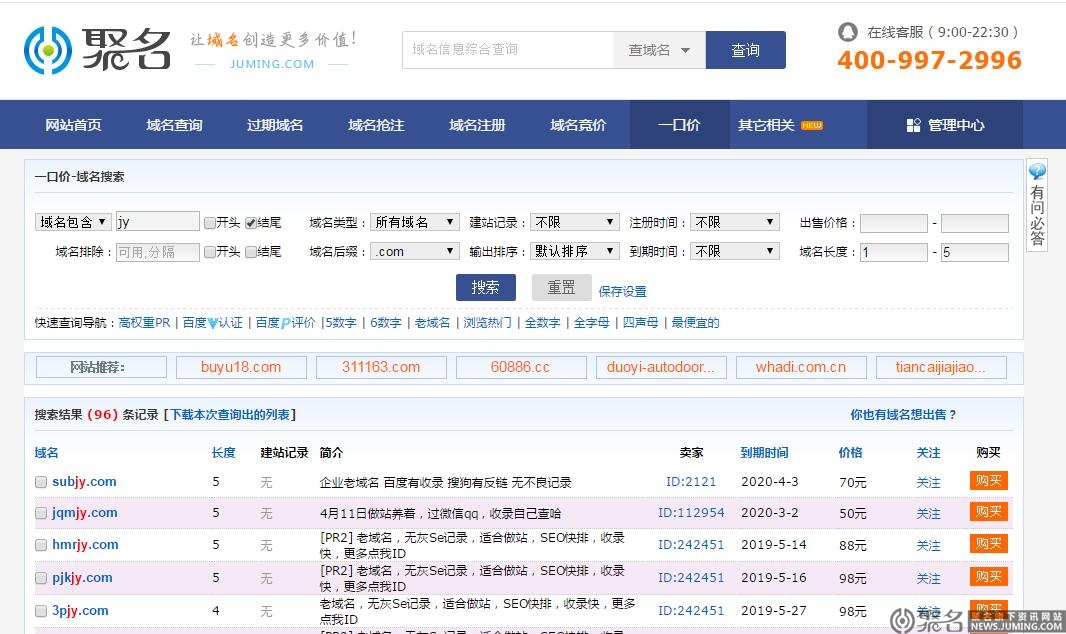Viewport: 1066px width, 634px height.
Task: Open recommended site whadi.com.cn
Action: pyautogui.click(x=801, y=367)
